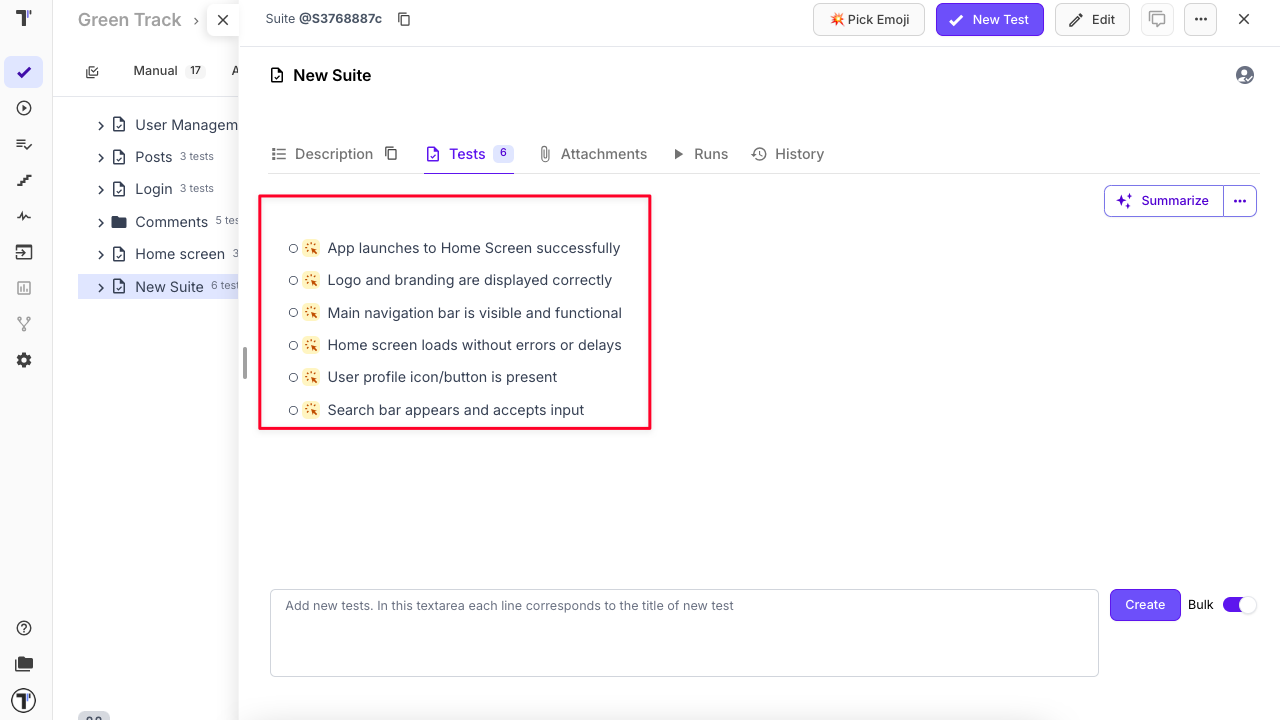The width and height of the screenshot is (1280, 720).
Task: Switch to the History tab
Action: pos(788,154)
